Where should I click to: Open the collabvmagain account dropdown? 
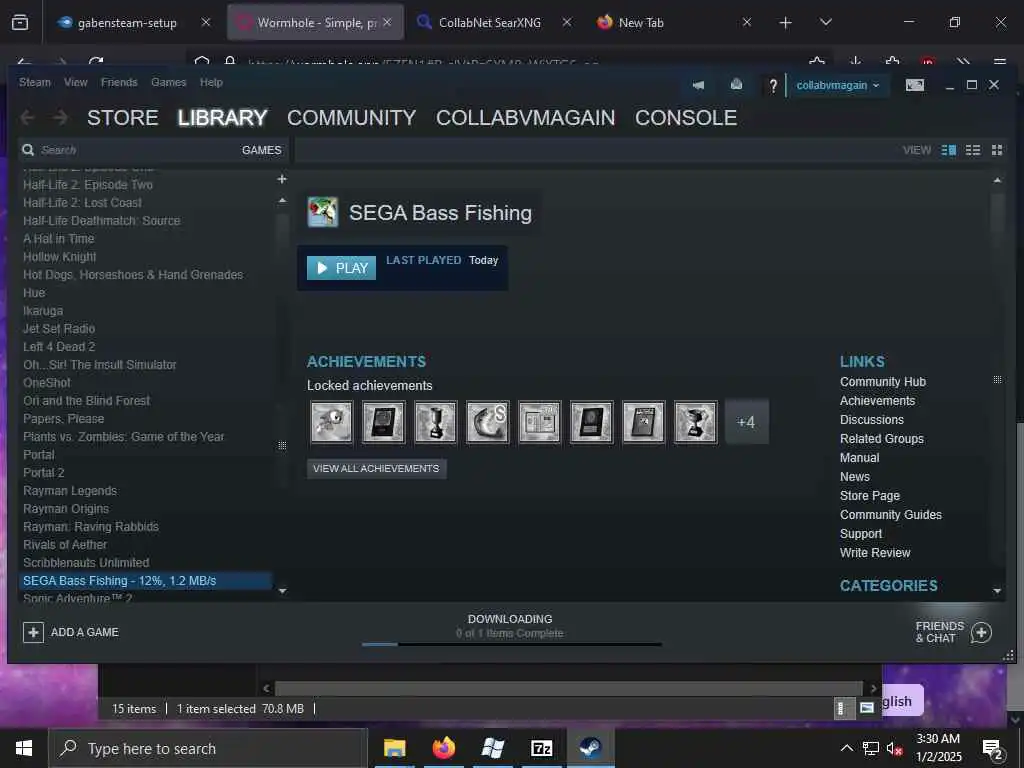[838, 86]
